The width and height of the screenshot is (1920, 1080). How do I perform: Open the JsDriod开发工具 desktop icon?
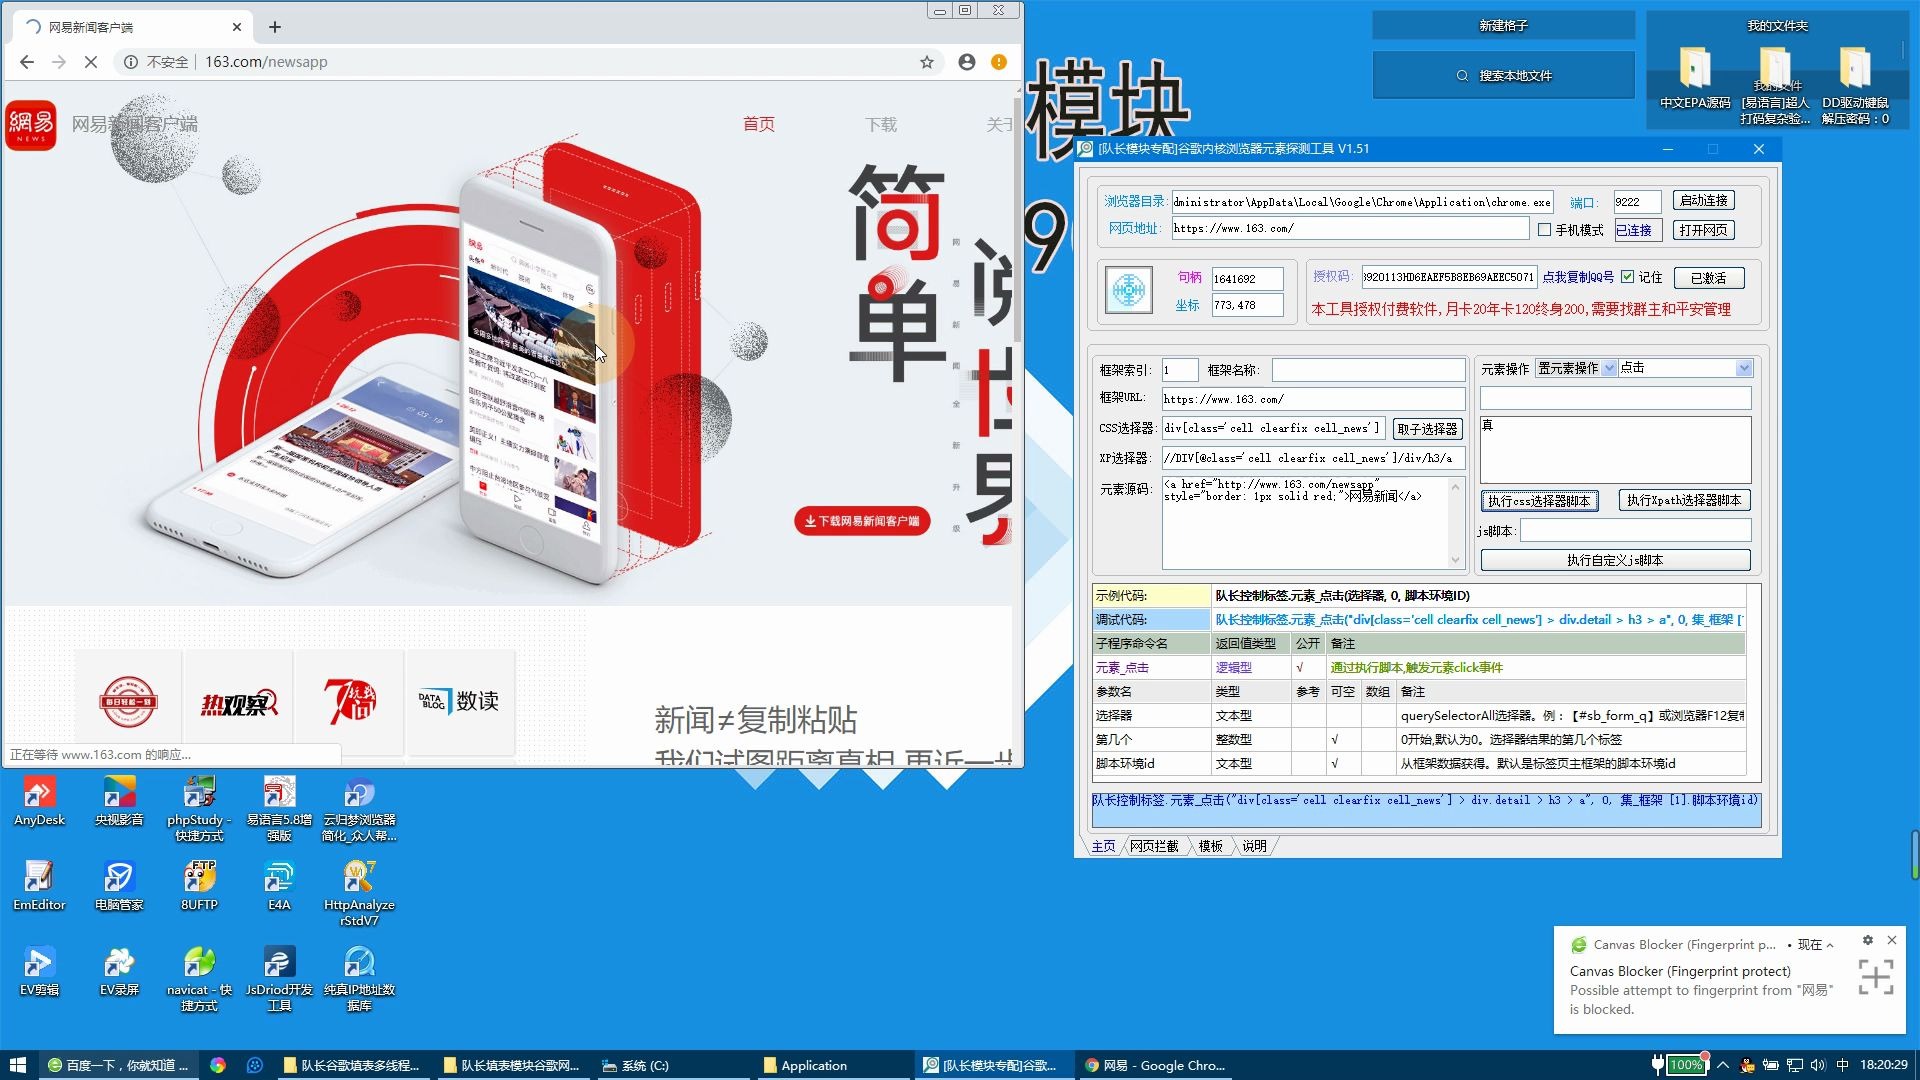coord(279,979)
